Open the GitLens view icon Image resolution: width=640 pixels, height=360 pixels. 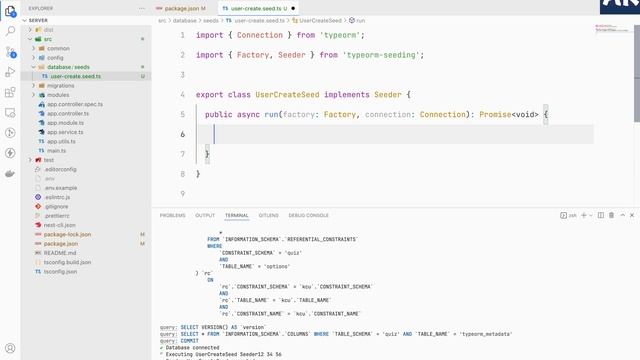coord(10,133)
